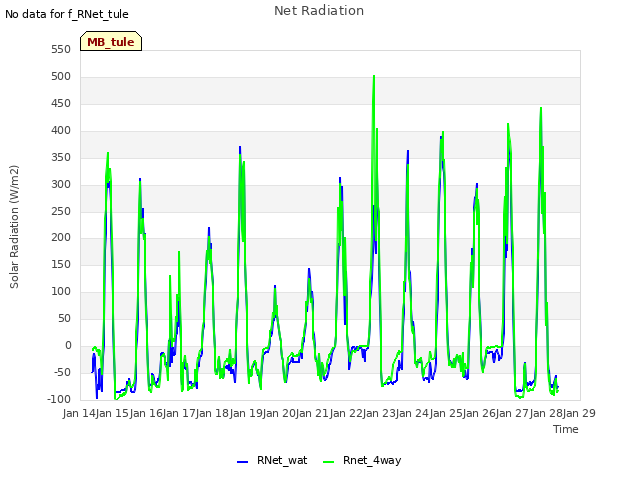The width and height of the screenshot is (640, 480).
Task: Click the 250 y-axis tick label
Action: (61, 211)
